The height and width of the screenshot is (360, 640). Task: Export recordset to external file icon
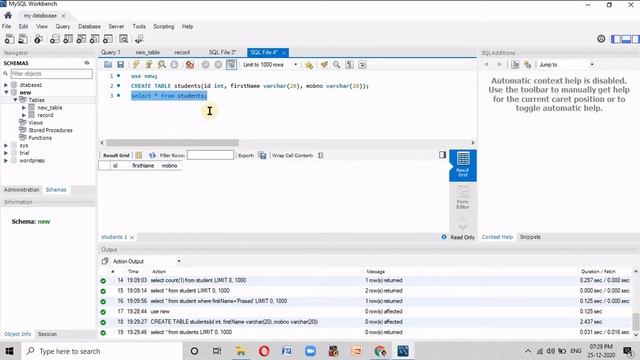(263, 156)
